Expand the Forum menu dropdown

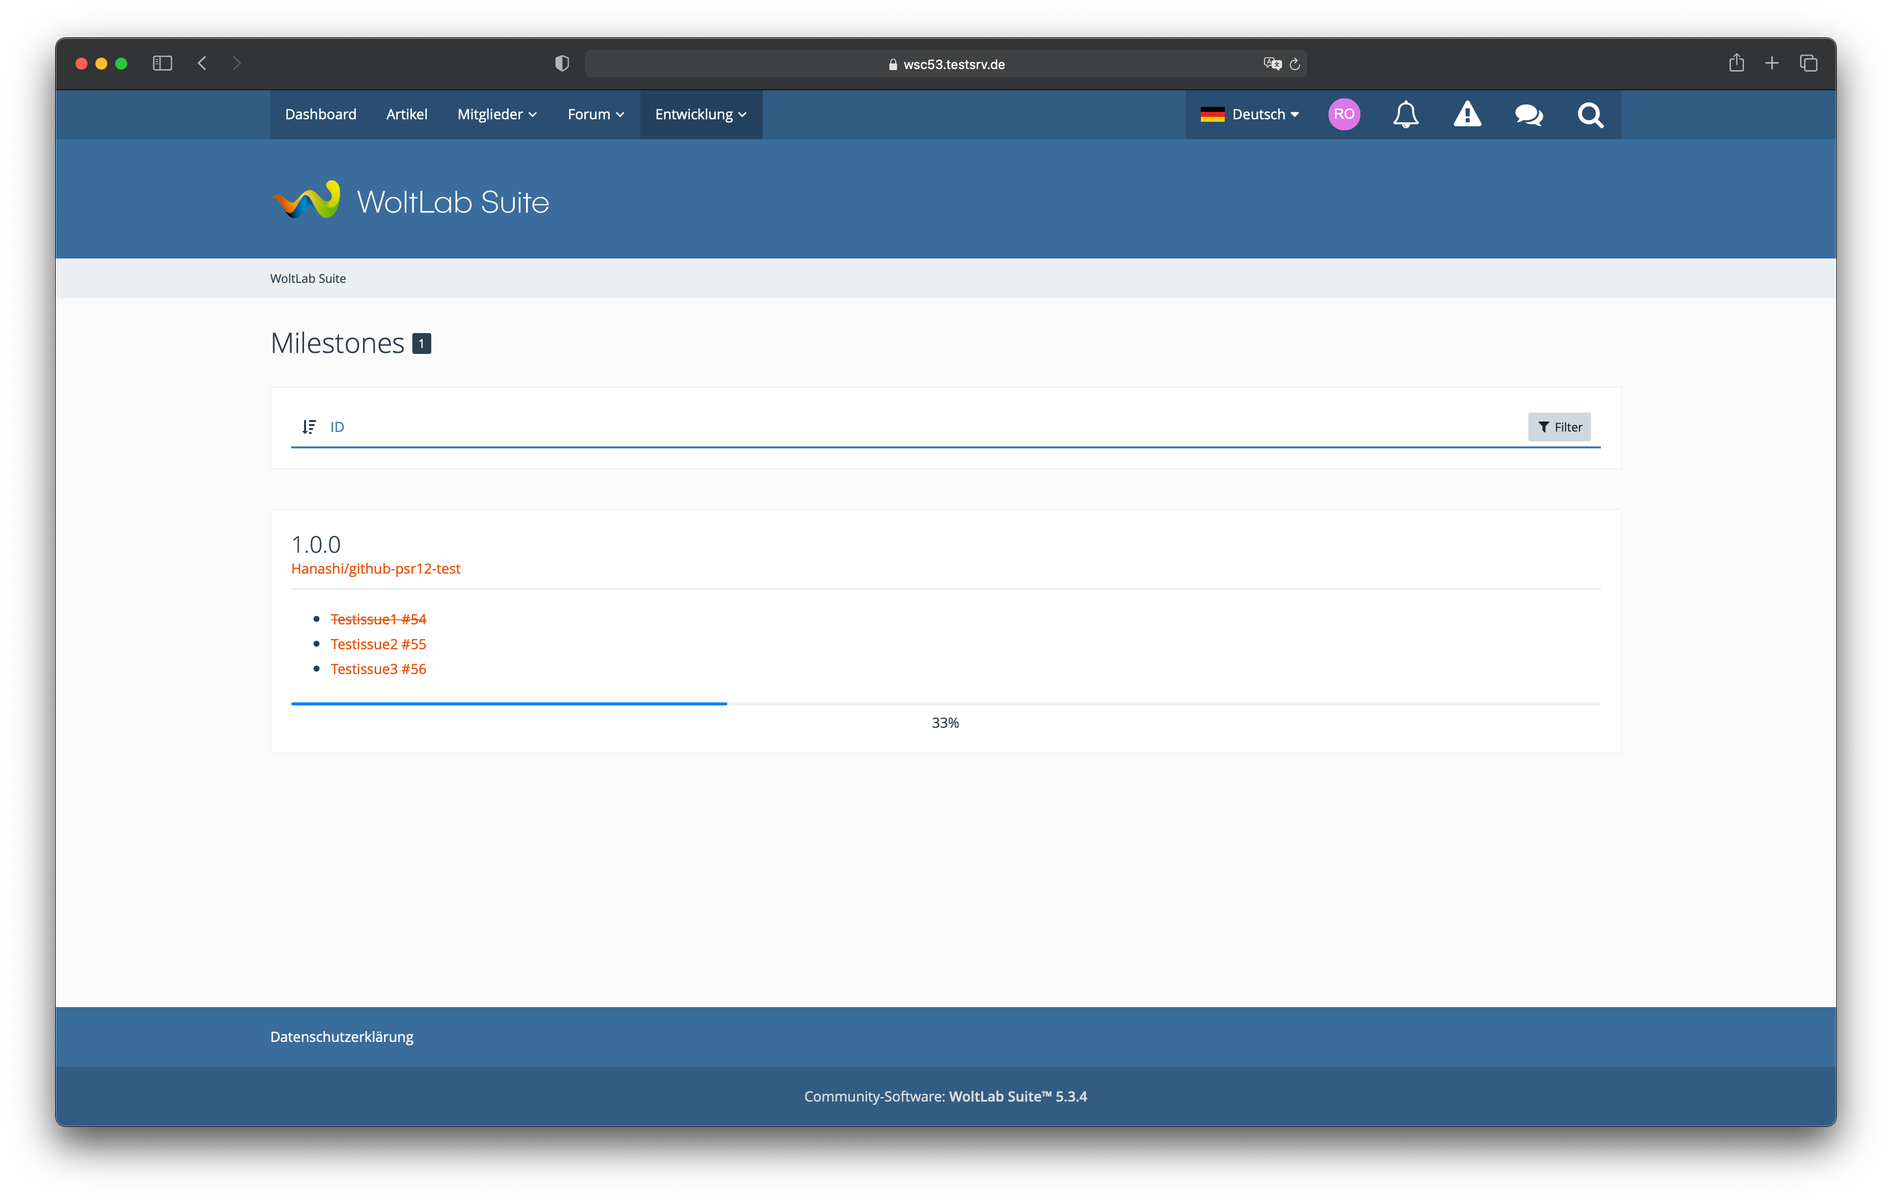[x=595, y=114]
